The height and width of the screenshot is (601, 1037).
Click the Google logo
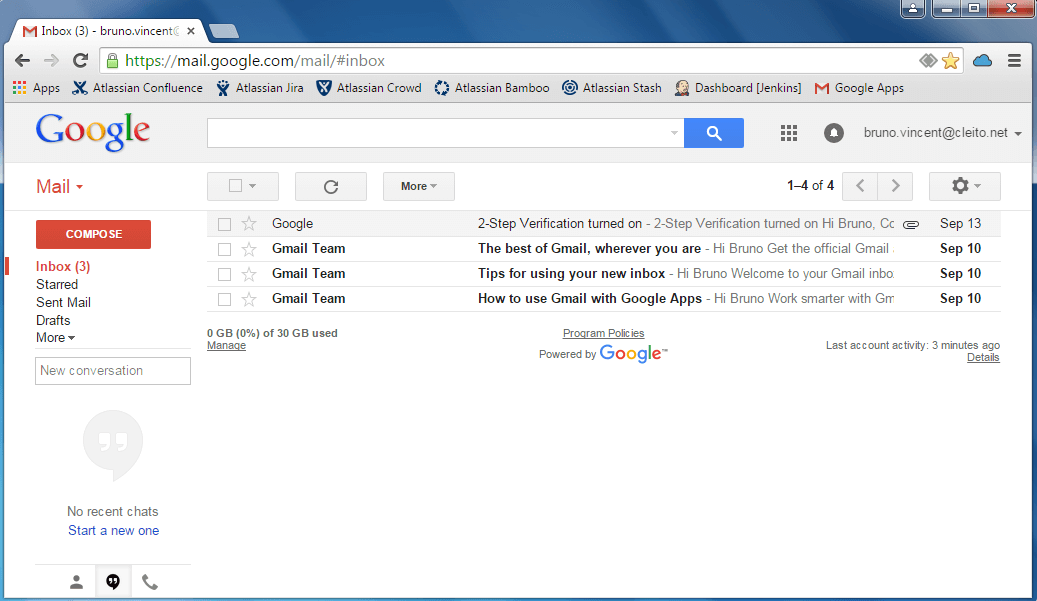pyautogui.click(x=93, y=132)
